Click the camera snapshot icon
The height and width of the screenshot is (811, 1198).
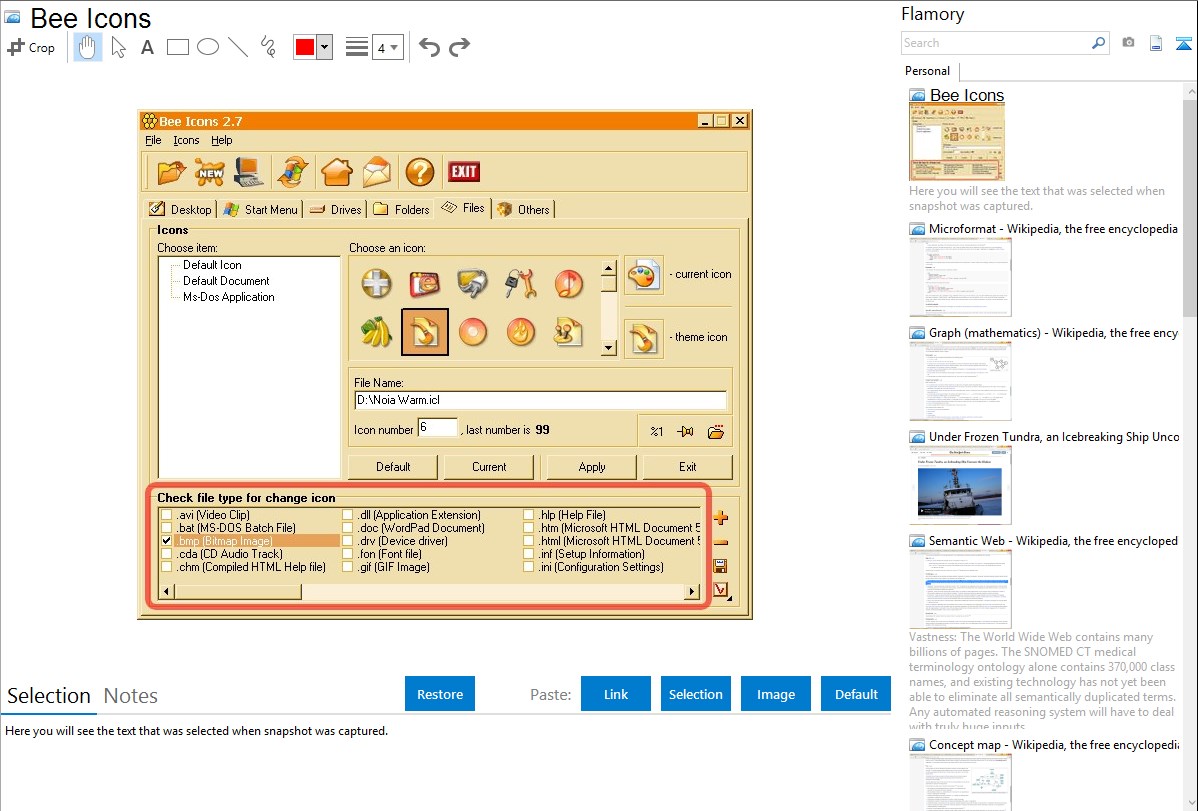pos(1128,43)
